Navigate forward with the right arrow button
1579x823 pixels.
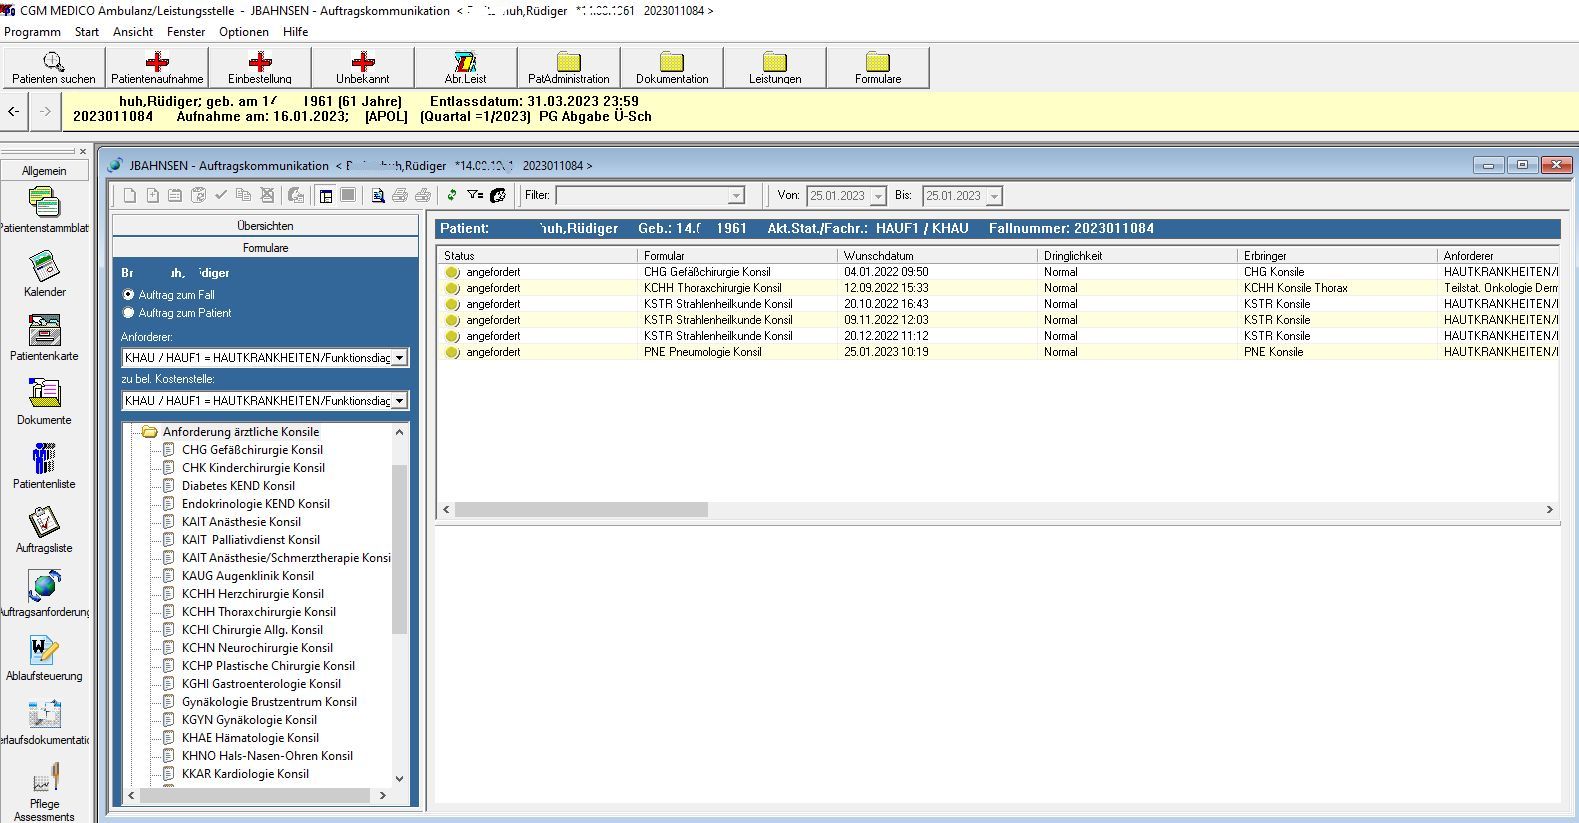(x=45, y=112)
